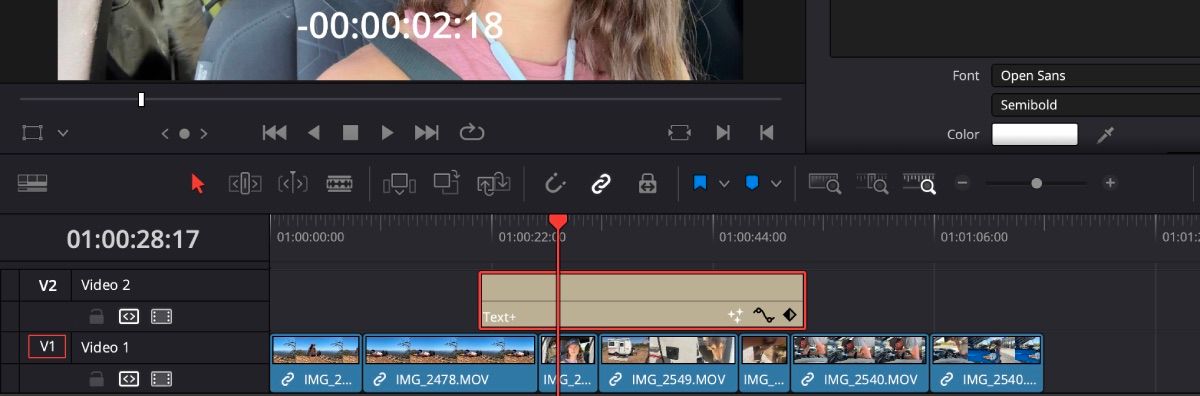Play the clip in reverse
1200x396 pixels.
314,132
